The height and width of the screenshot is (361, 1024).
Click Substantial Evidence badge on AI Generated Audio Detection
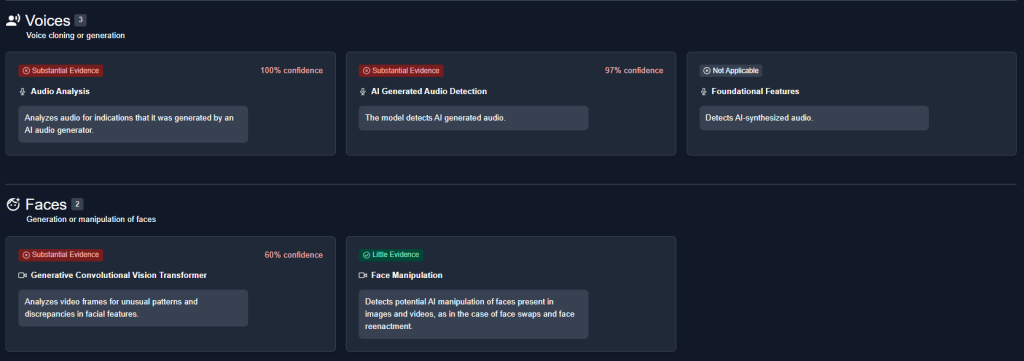401,71
